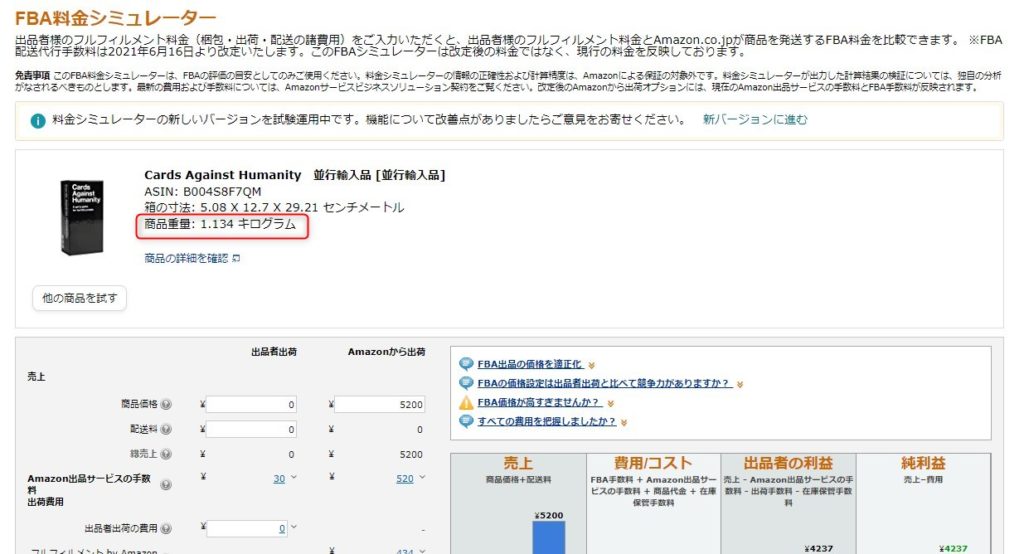1024x554 pixels.
Task: Expand the FBA出品の価格を適正化 tip chevron
Action: click(x=591, y=366)
